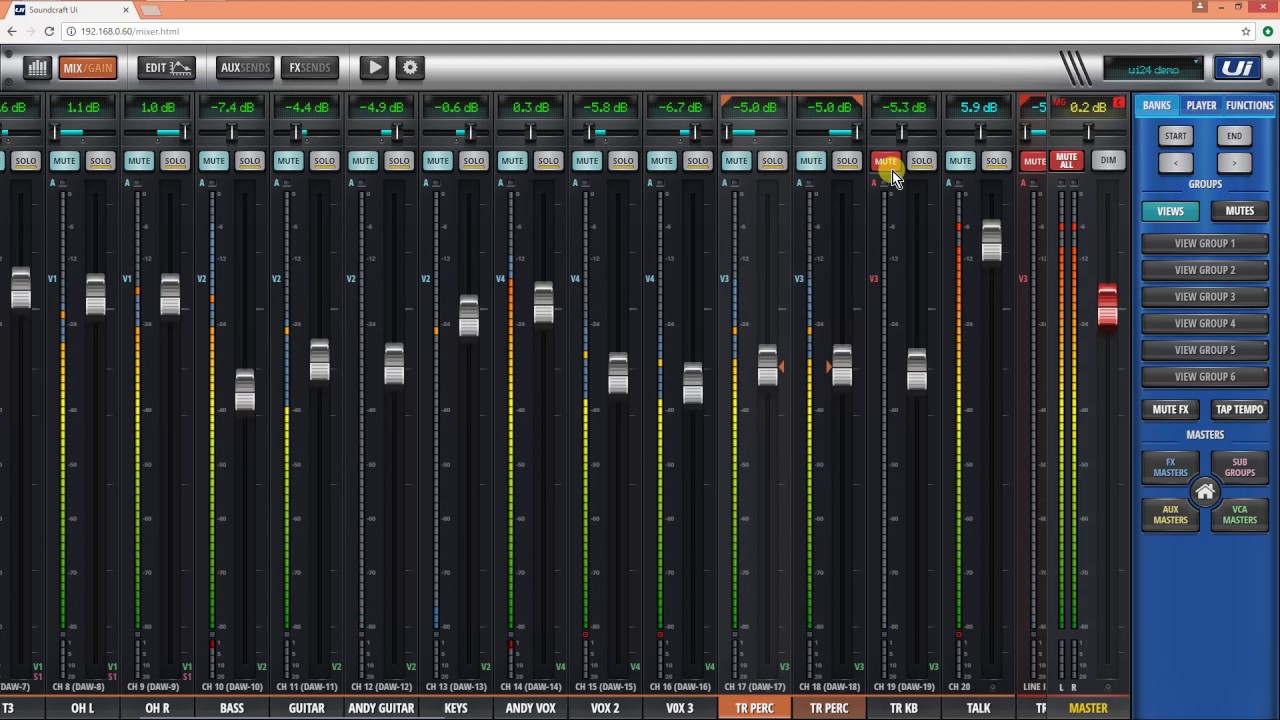Switch to MIX/GAIN mode
This screenshot has height=720, width=1280.
tap(88, 68)
